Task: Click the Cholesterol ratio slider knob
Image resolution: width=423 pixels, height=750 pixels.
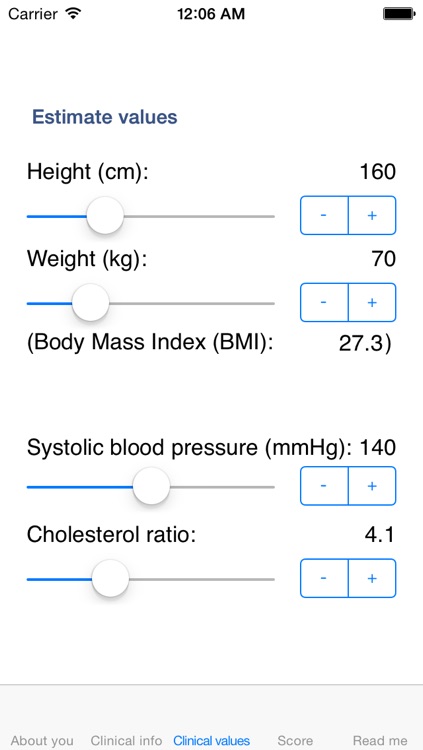Action: point(111,579)
